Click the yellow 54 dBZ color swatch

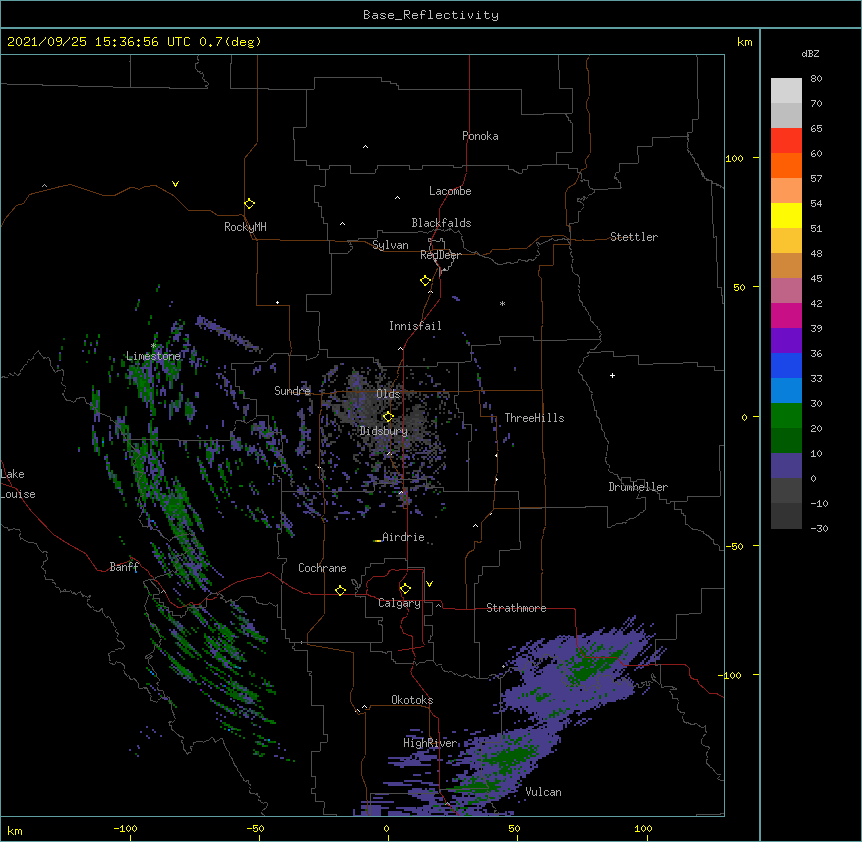point(786,216)
